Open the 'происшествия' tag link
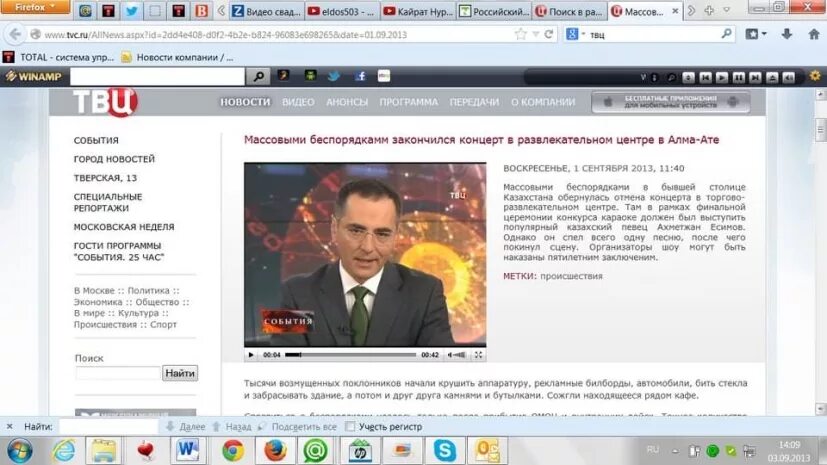Image resolution: width=827 pixels, height=465 pixels. tap(571, 276)
